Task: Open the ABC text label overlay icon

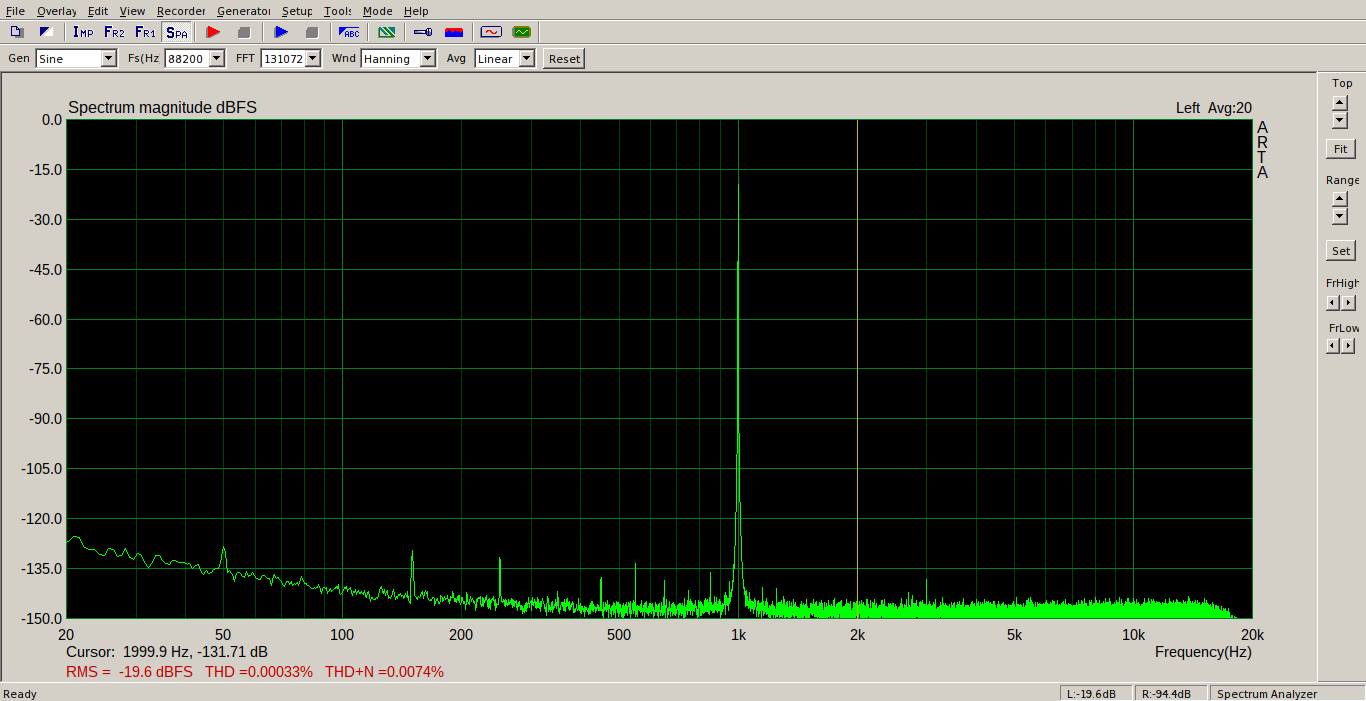Action: 349,32
